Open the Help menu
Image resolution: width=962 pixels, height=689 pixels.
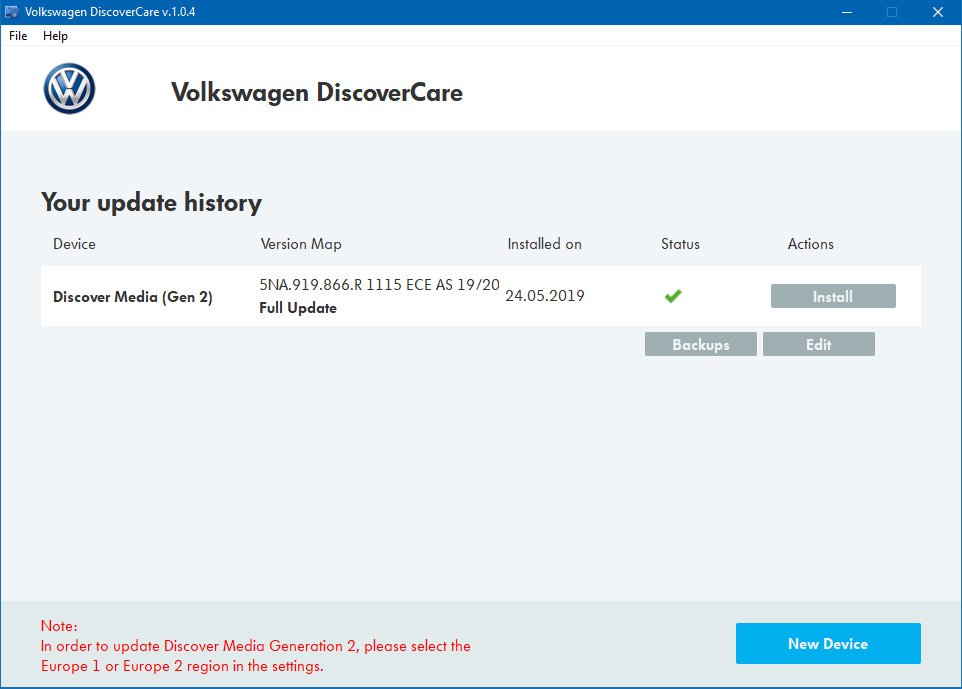tap(55, 36)
